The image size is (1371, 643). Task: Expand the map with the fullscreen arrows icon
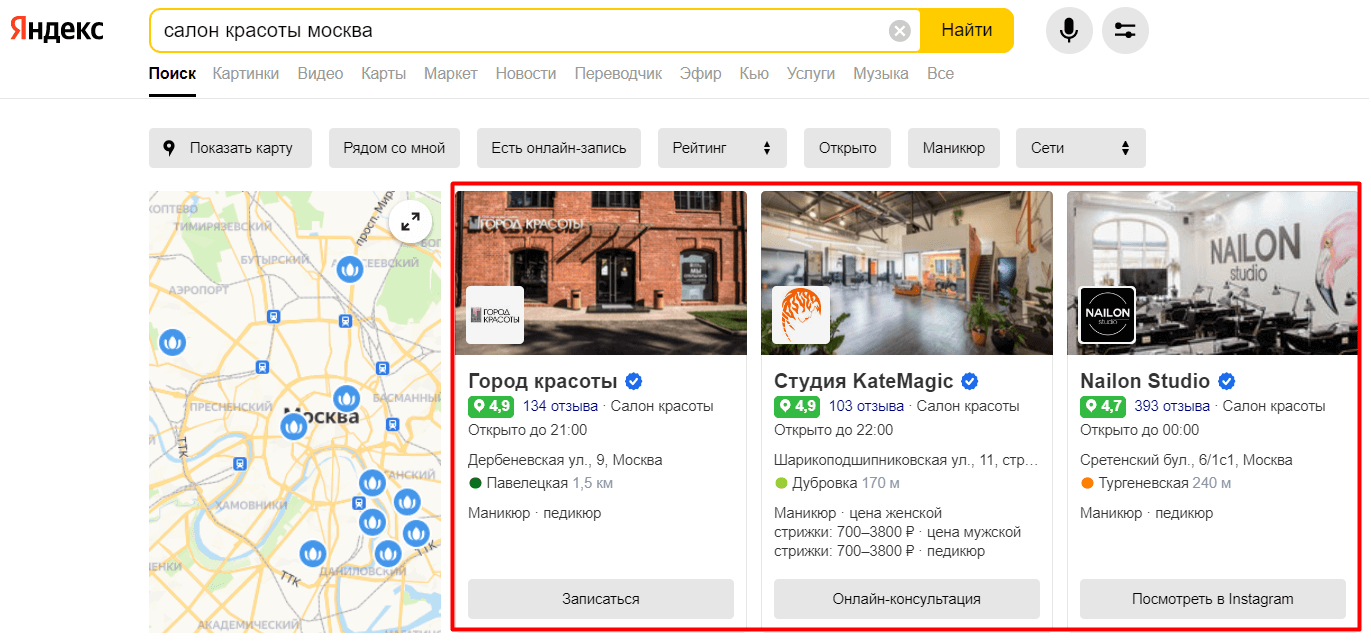[x=410, y=223]
